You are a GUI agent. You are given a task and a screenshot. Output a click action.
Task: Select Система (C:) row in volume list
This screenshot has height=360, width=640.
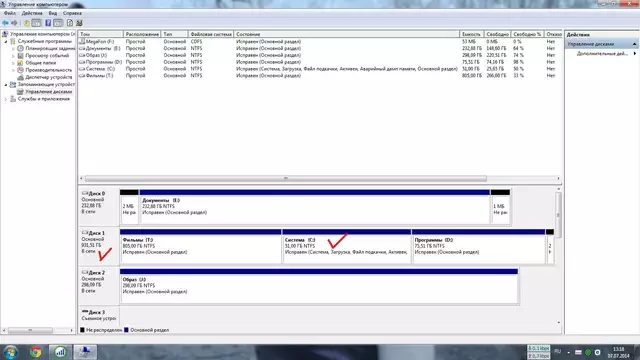coord(320,69)
